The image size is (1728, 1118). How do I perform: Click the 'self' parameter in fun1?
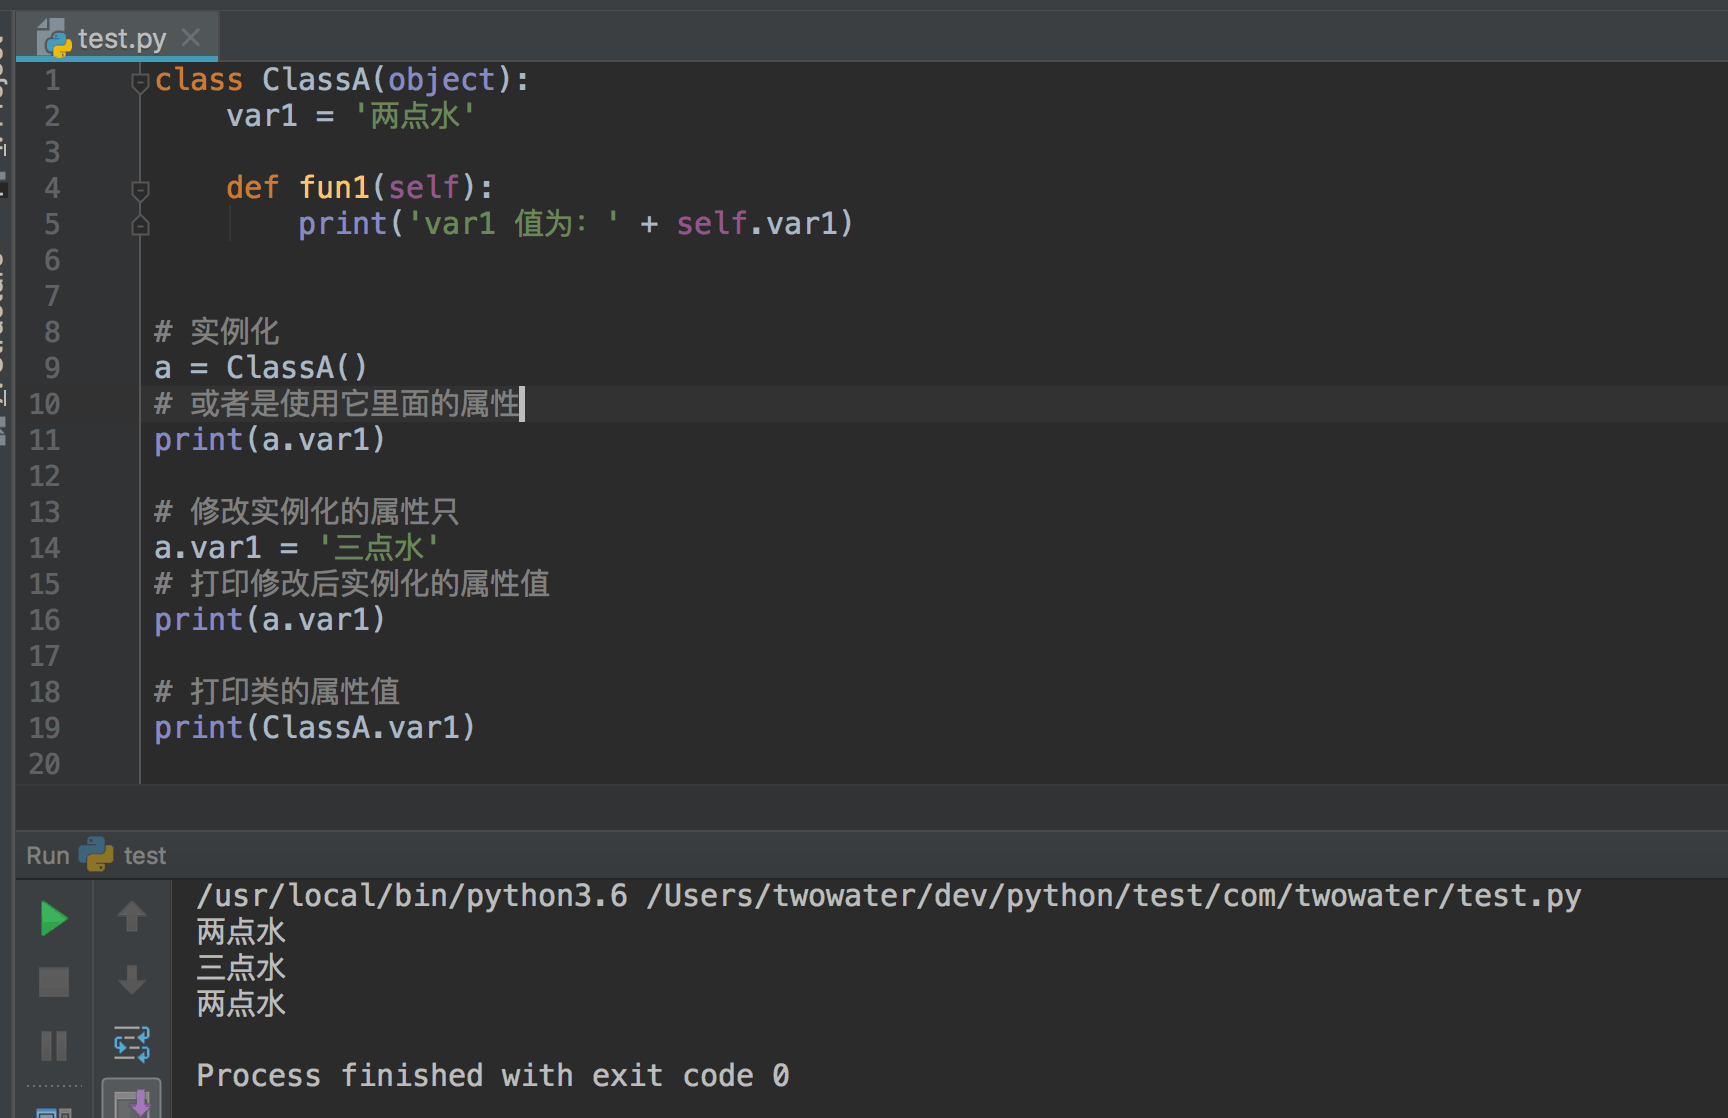coord(424,188)
